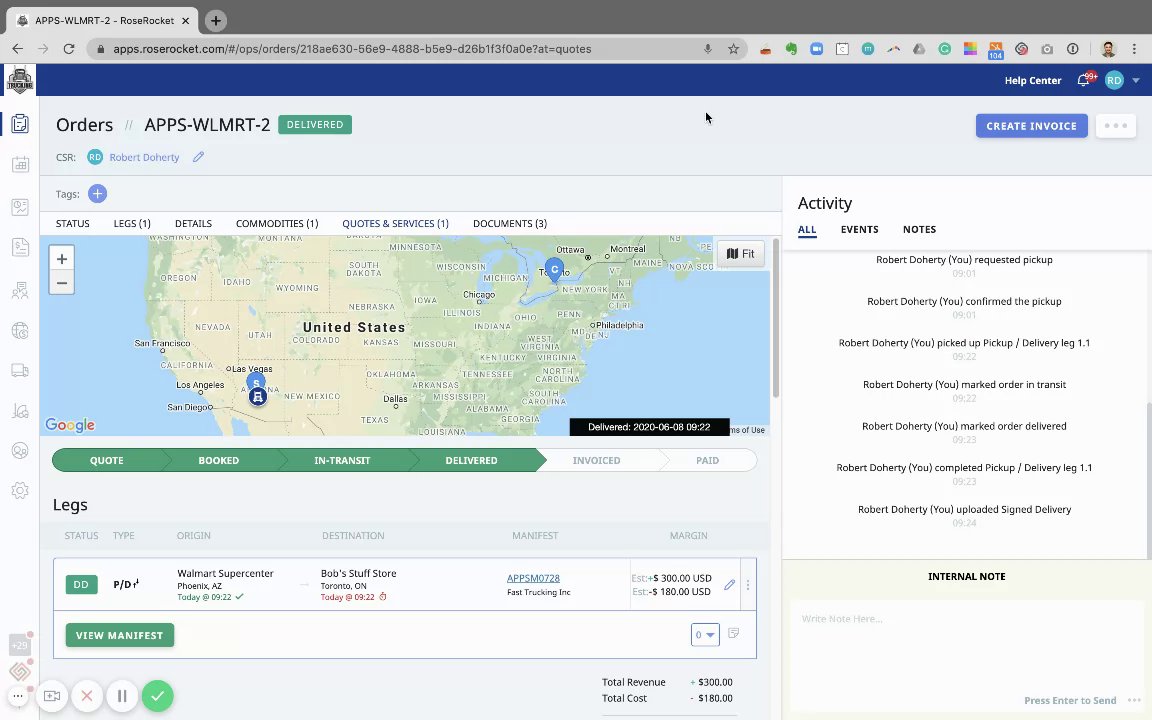Image resolution: width=1152 pixels, height=720 pixels.
Task: Pause the screen recording
Action: 122,696
